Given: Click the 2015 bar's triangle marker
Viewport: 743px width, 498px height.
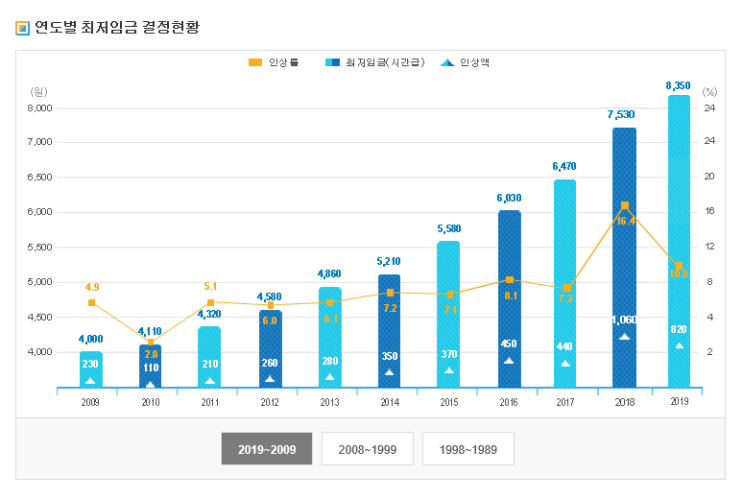Looking at the screenshot, I should [449, 370].
